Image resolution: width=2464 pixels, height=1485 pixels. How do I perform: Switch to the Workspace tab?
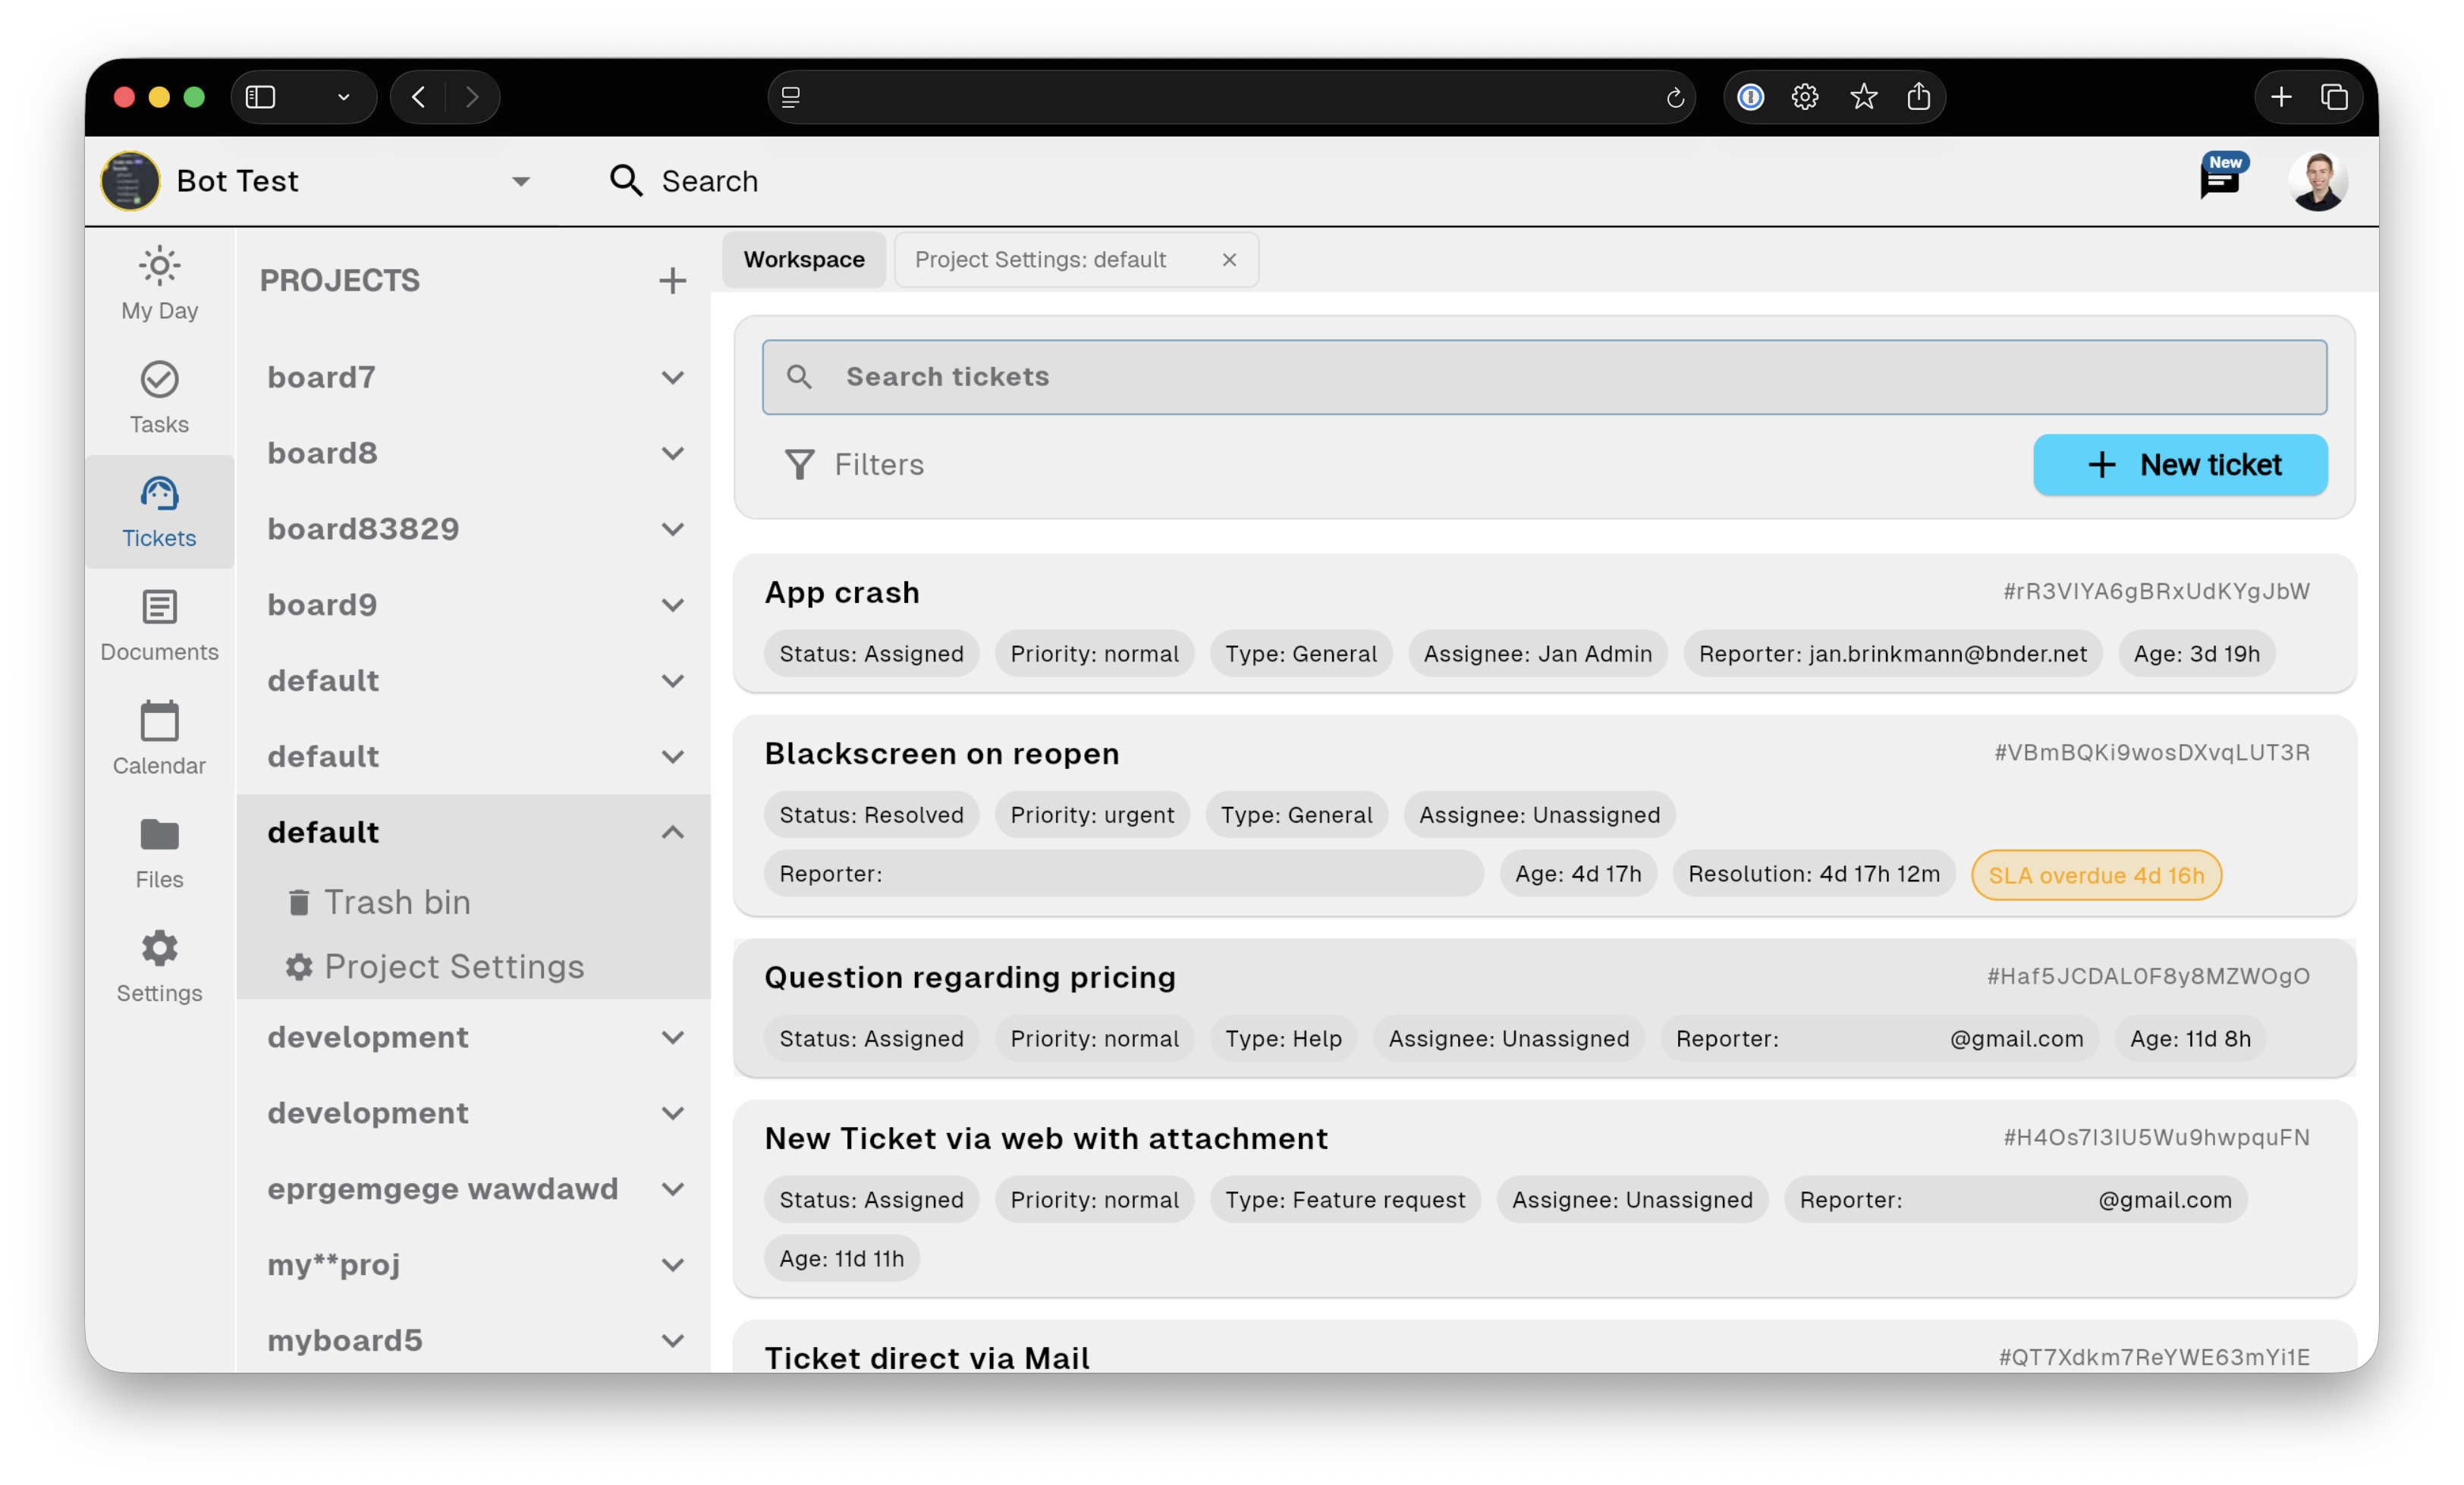[x=803, y=259]
